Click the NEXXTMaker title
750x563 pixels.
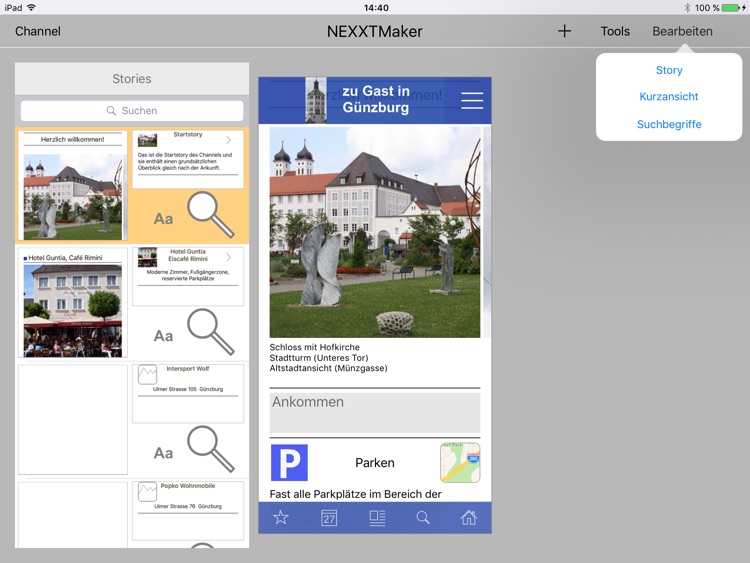pyautogui.click(x=375, y=31)
